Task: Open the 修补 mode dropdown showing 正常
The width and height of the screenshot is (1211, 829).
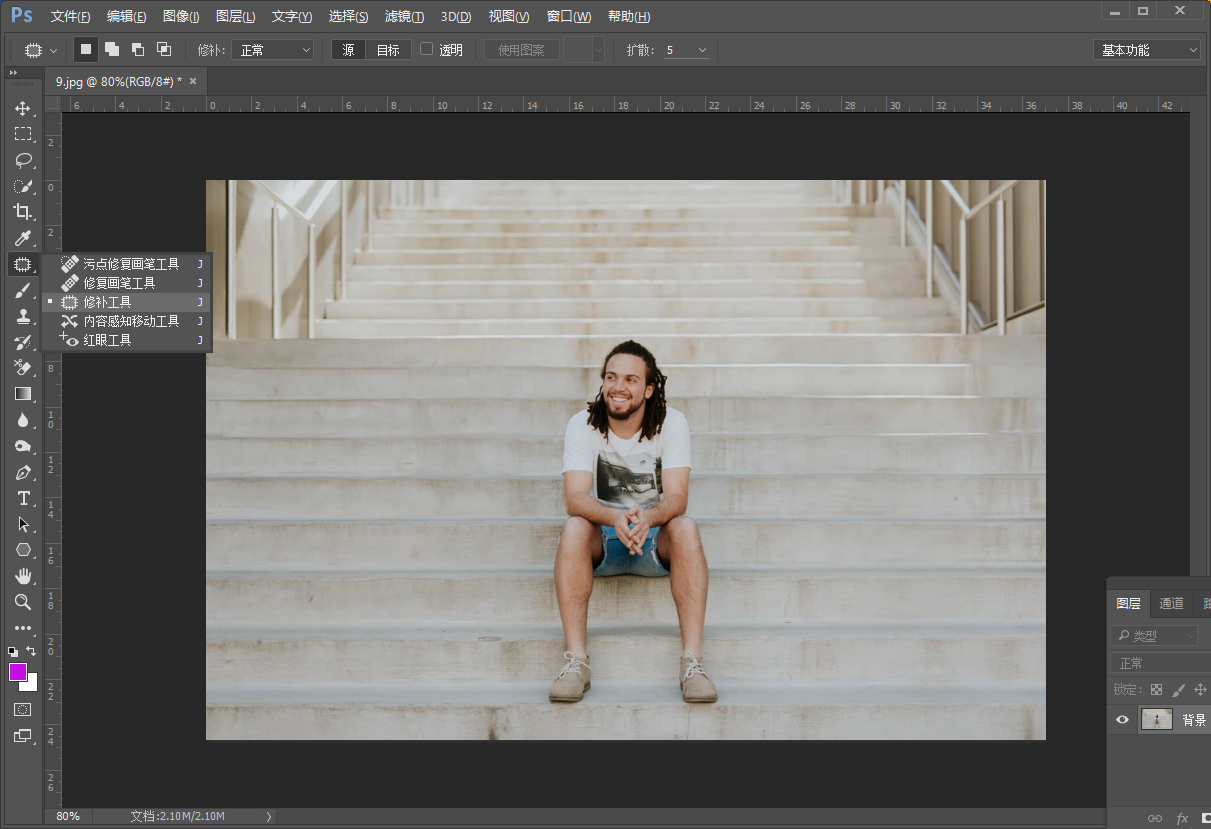Action: [273, 50]
